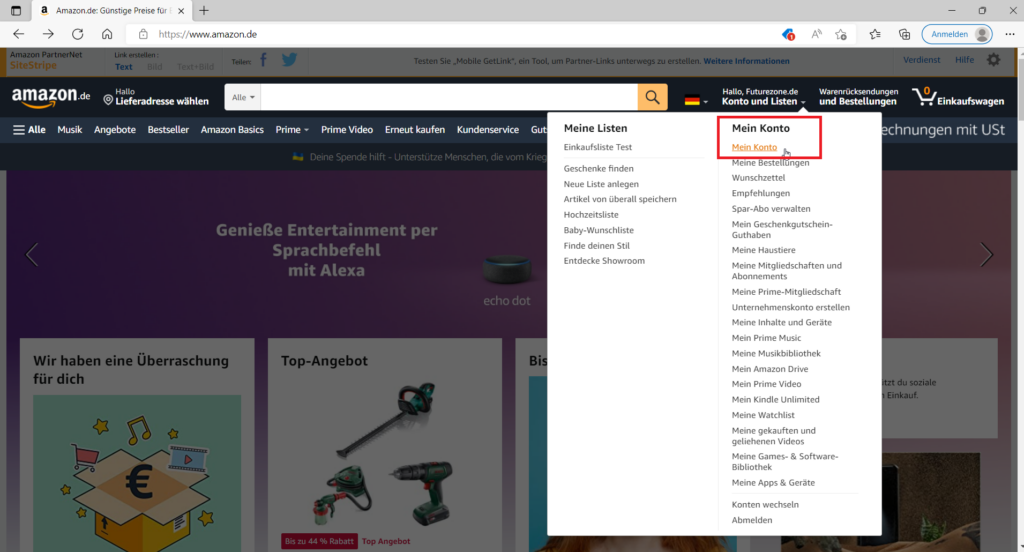The image size is (1024, 552).
Task: Click Lieferadresse wählen location button
Action: point(156,97)
